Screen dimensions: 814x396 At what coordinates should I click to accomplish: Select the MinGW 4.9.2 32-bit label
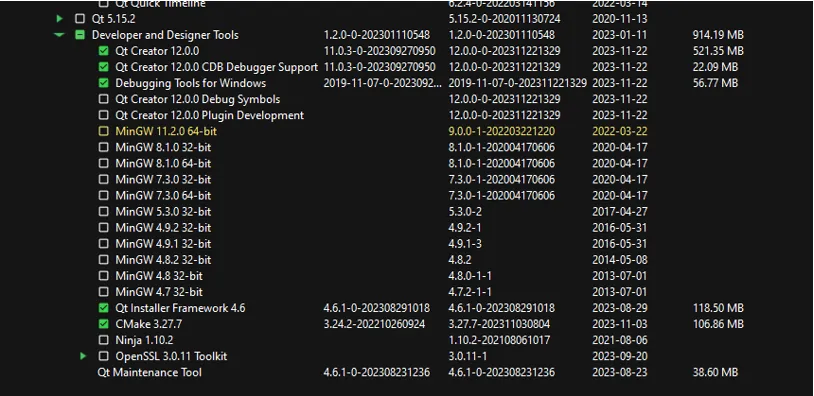point(163,228)
